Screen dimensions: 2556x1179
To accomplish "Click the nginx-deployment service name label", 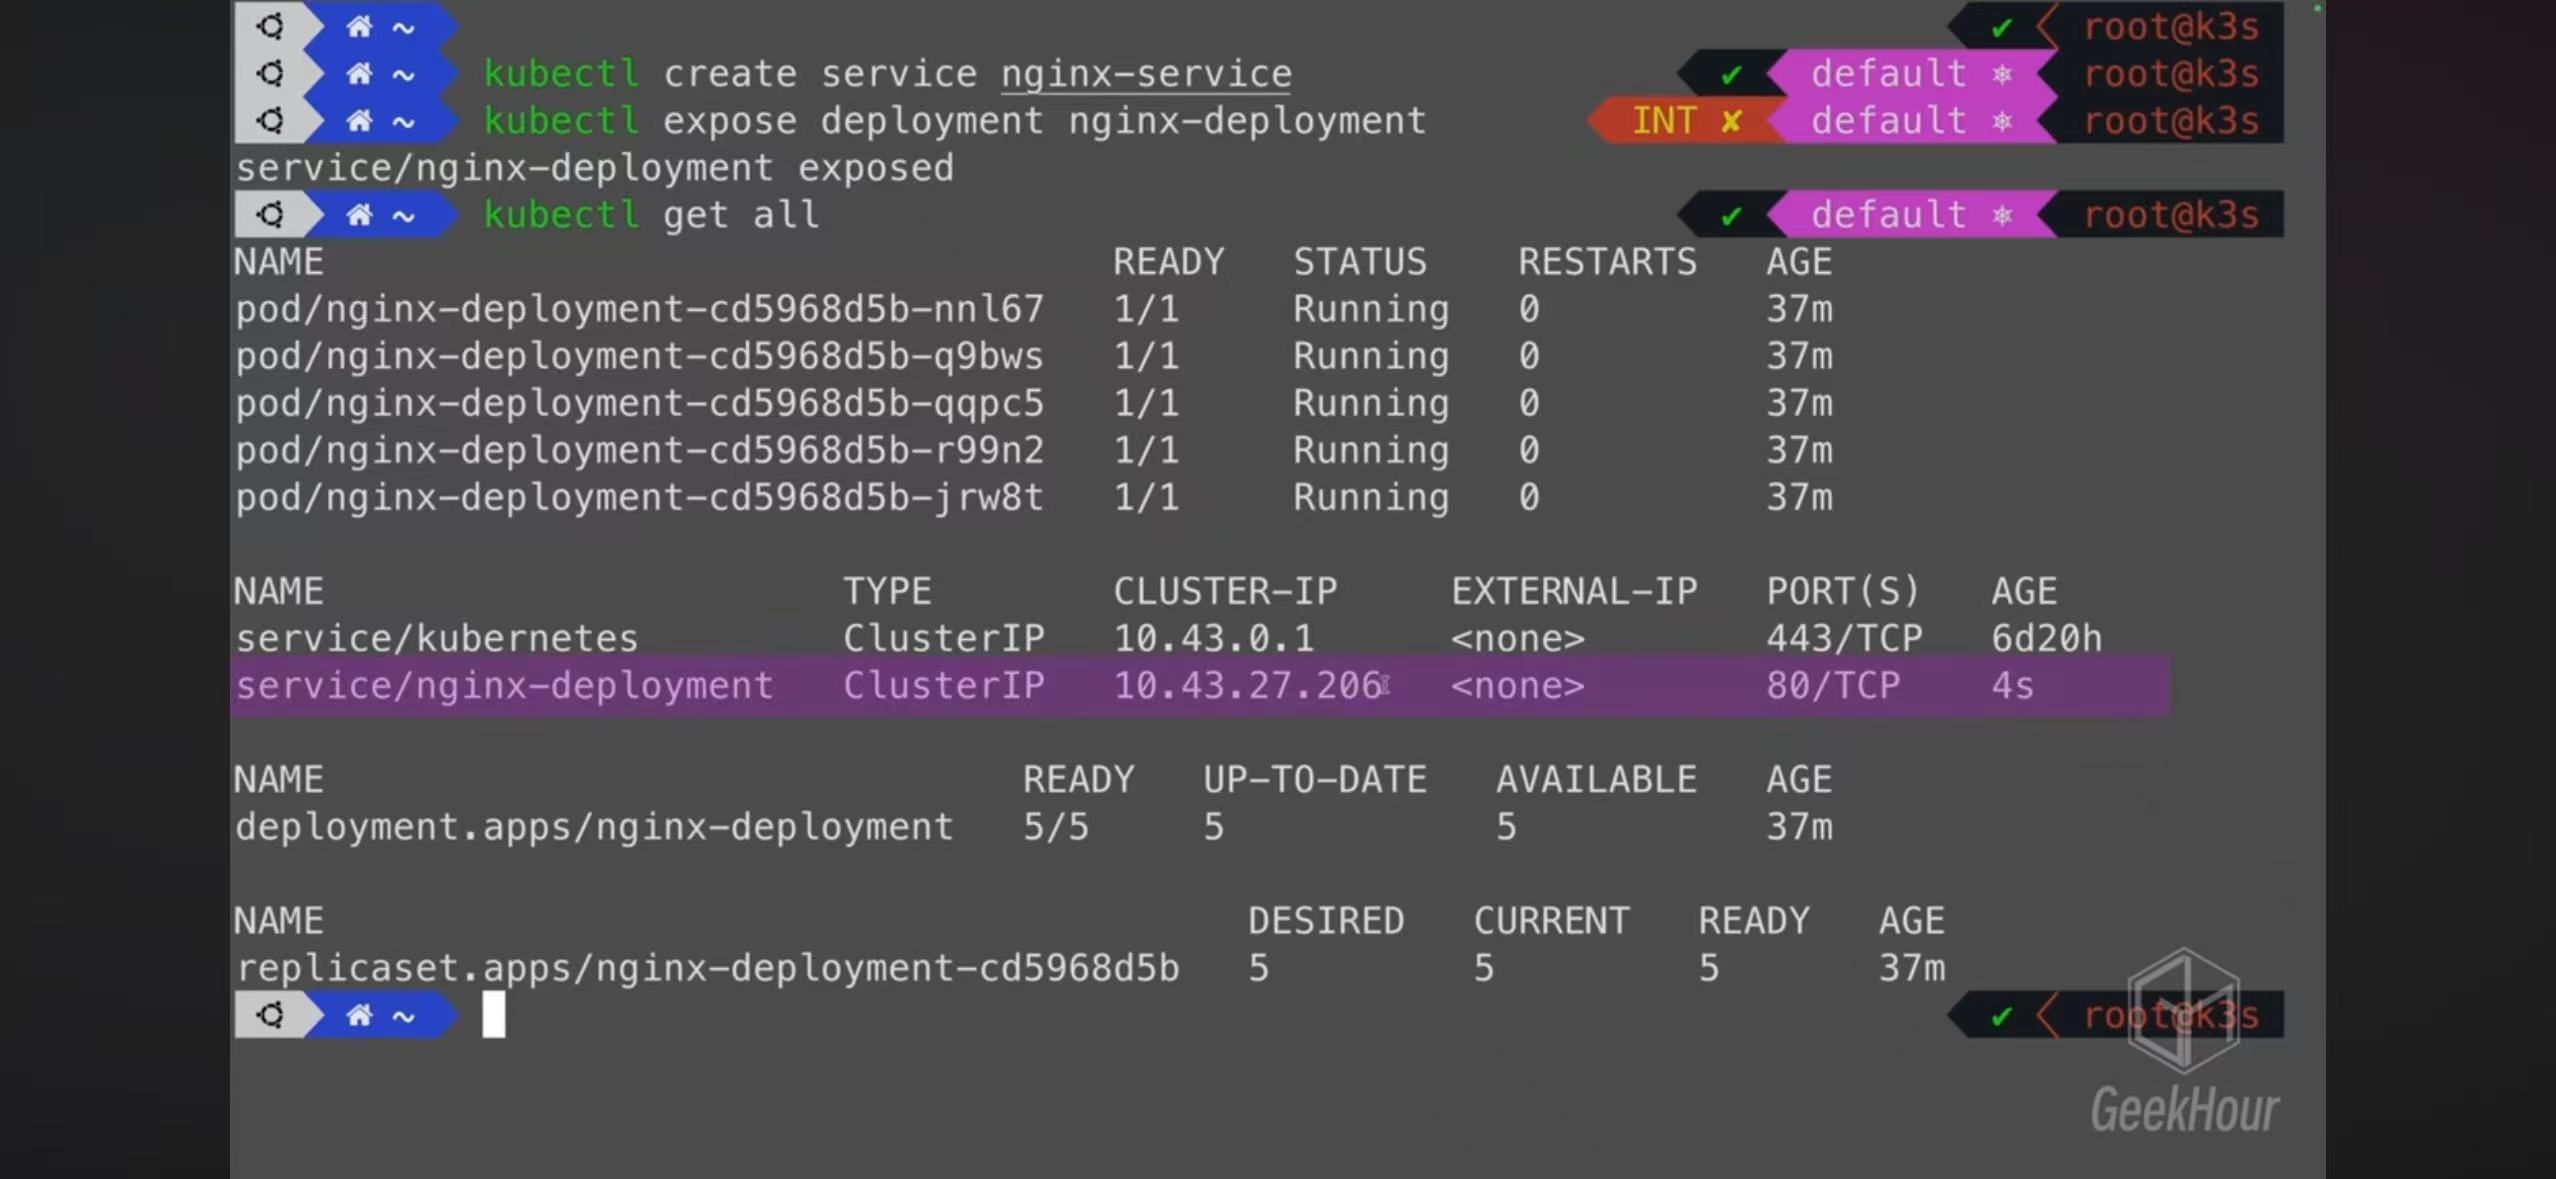I will [504, 685].
